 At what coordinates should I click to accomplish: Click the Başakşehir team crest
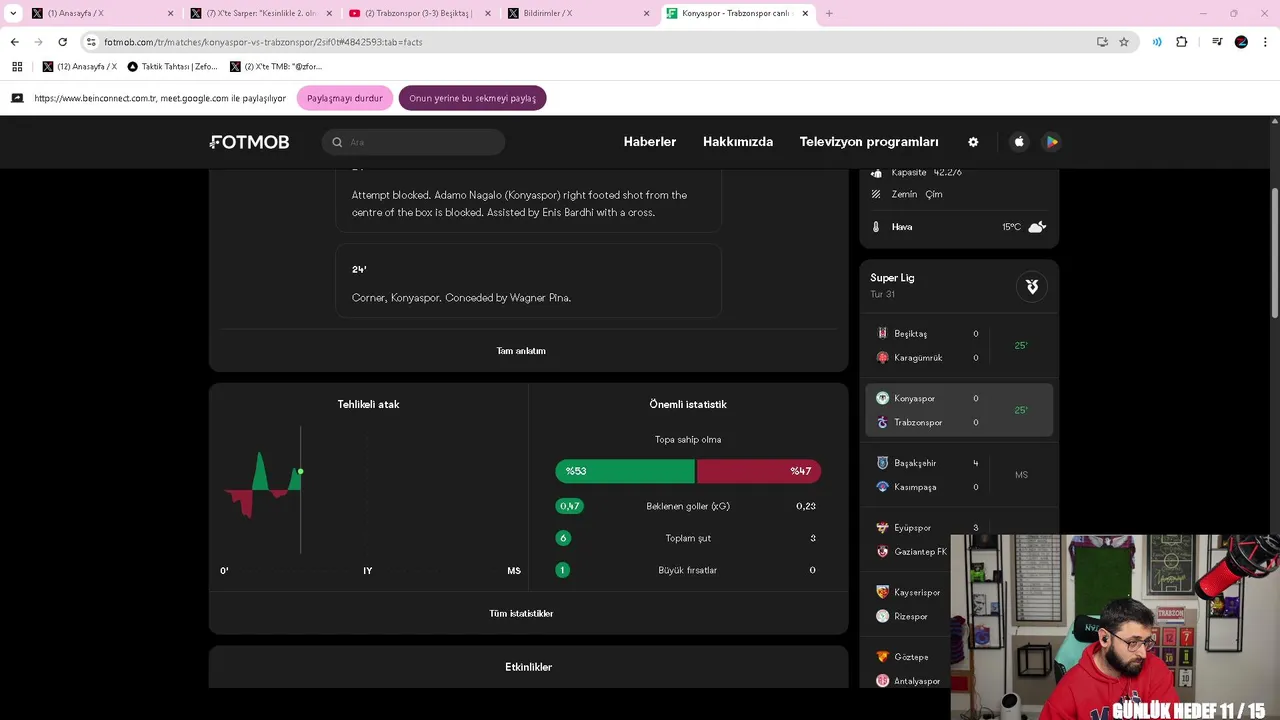882,463
